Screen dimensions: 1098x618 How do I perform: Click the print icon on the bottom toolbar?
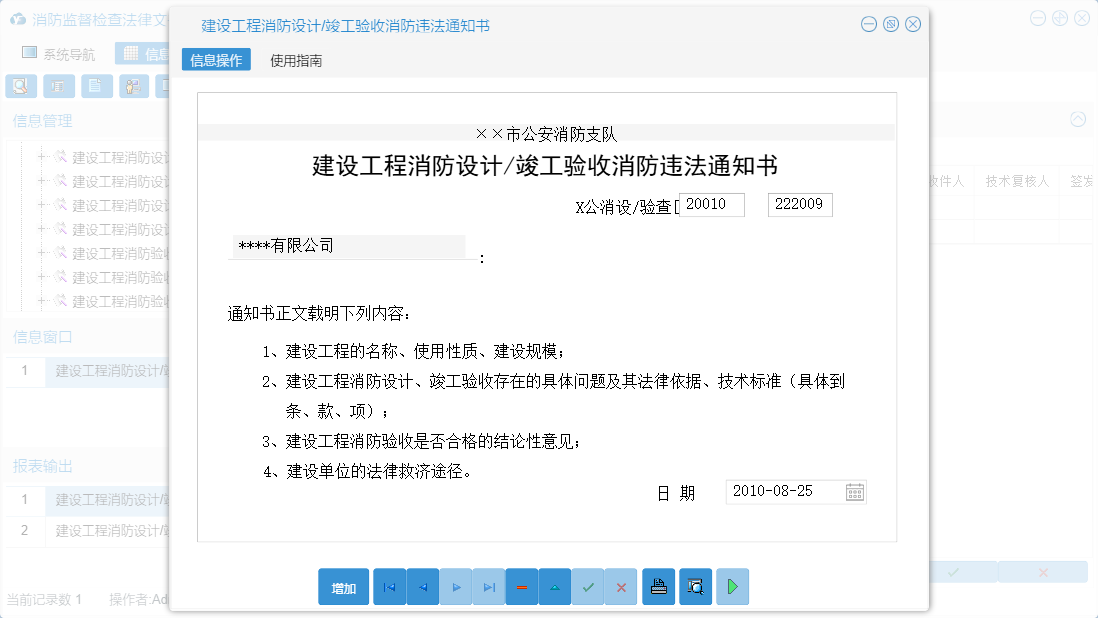658,587
